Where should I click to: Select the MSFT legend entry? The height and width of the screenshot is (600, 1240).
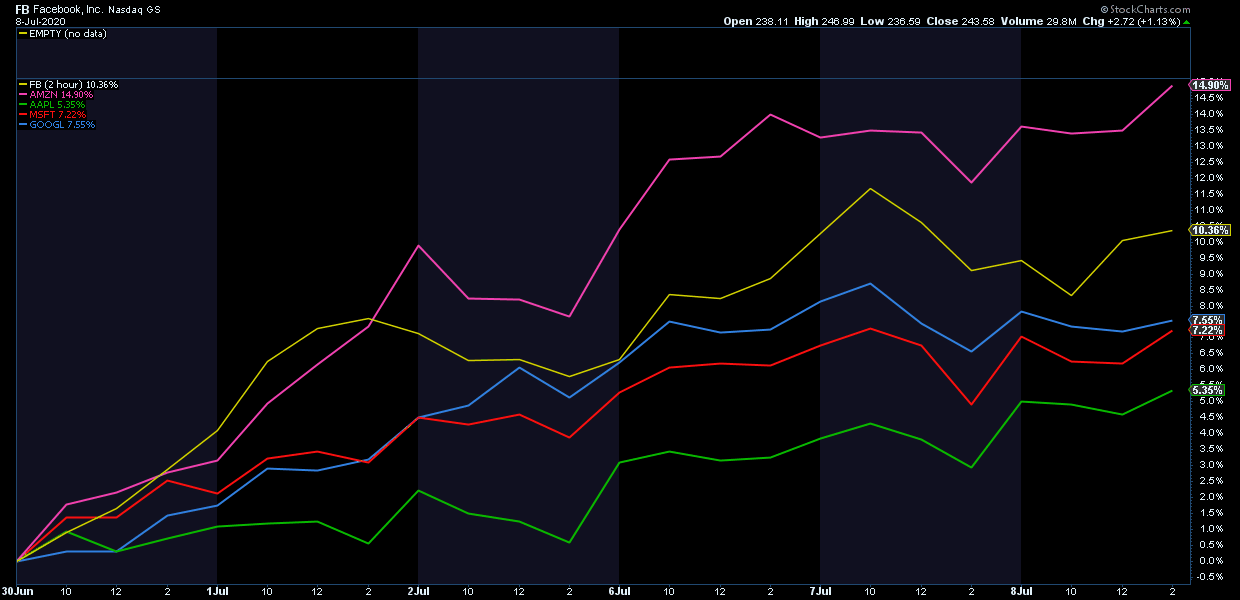[x=58, y=114]
